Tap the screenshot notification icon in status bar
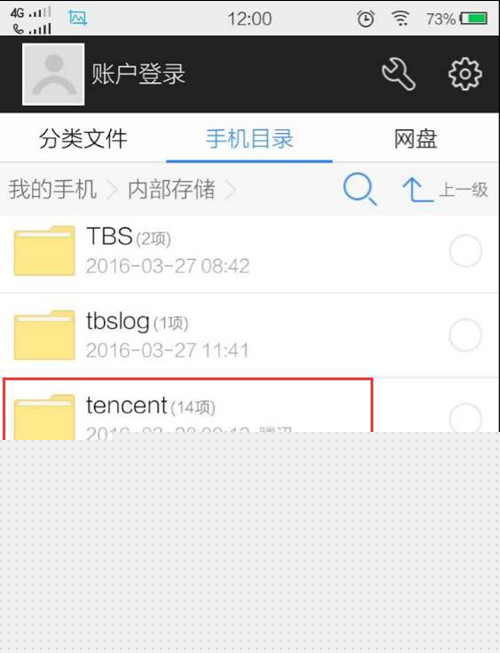Image resolution: width=500 pixels, height=653 pixels. pyautogui.click(x=78, y=18)
